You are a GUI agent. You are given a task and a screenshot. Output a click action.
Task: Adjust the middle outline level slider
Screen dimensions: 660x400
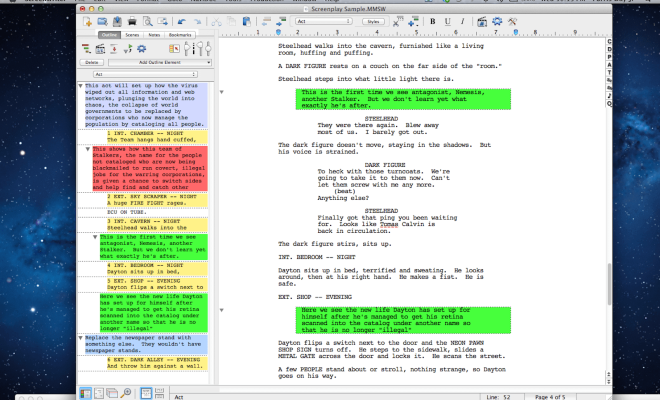199,49
